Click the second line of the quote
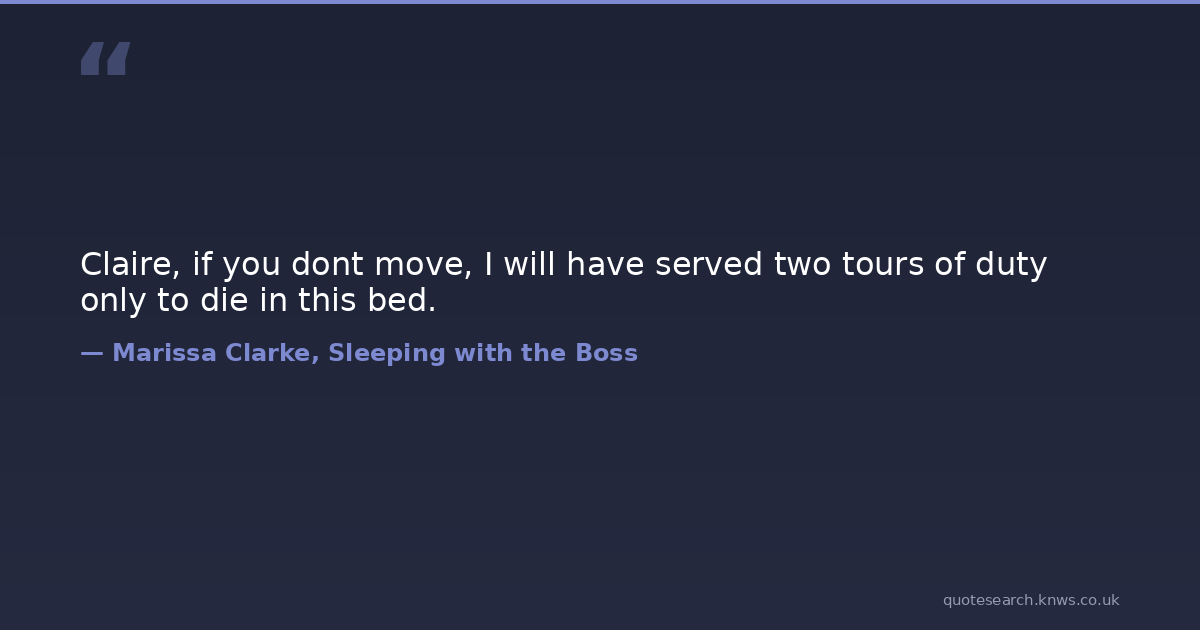 point(258,301)
